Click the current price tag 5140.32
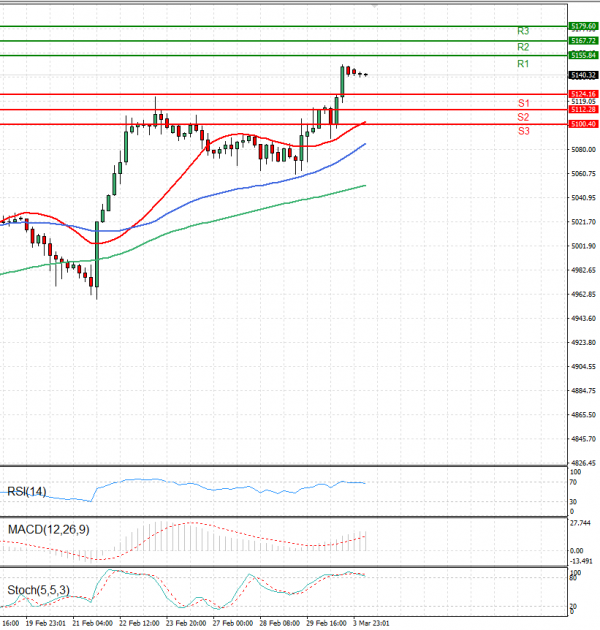The height and width of the screenshot is (630, 600). coord(584,75)
